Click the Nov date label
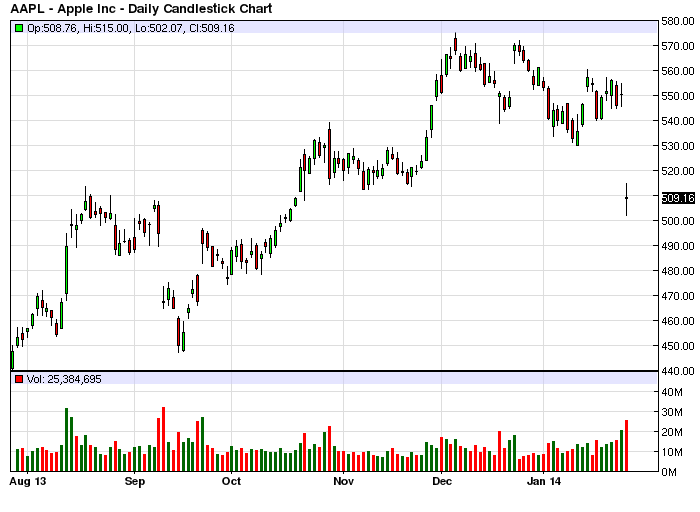This screenshot has width=700, height=512. click(x=344, y=481)
